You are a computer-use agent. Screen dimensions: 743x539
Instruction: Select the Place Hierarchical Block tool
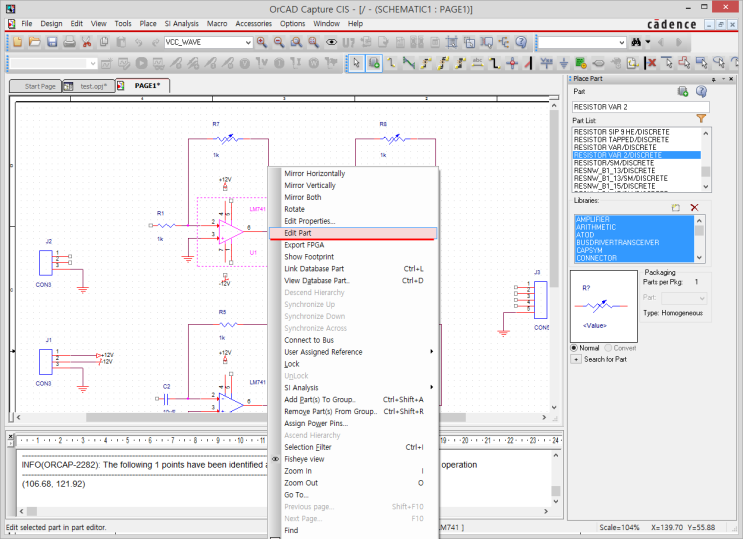pyautogui.click(x=580, y=63)
